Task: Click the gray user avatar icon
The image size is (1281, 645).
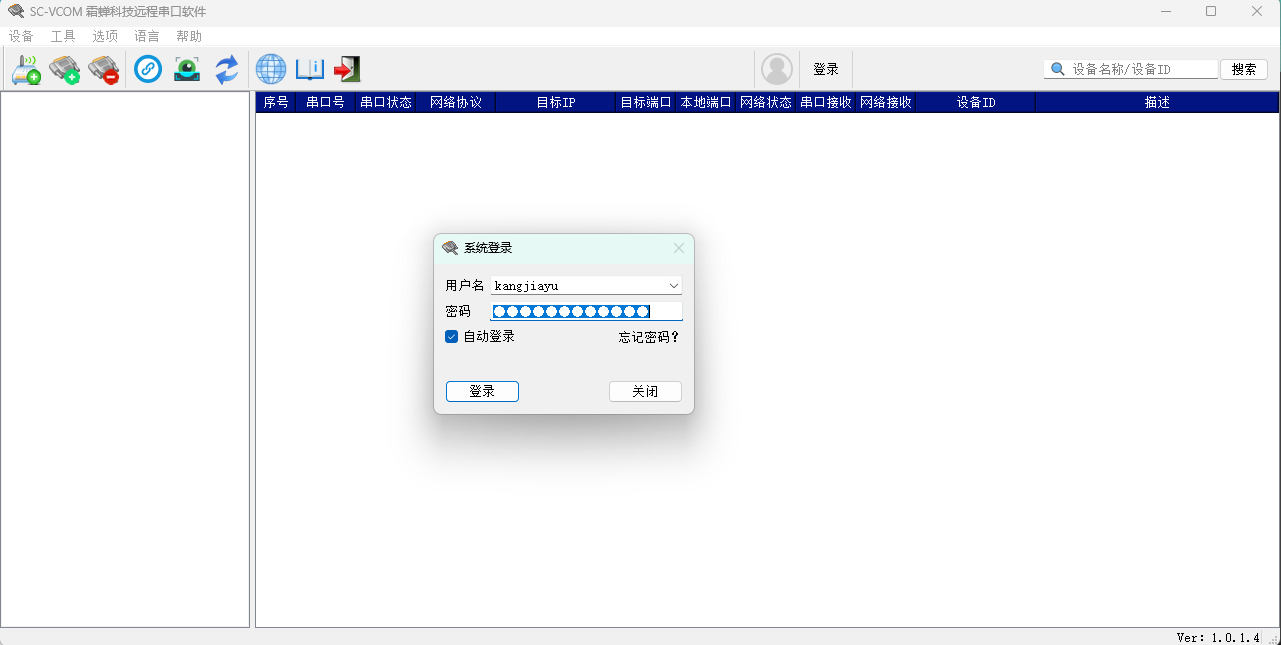Action: coord(777,69)
